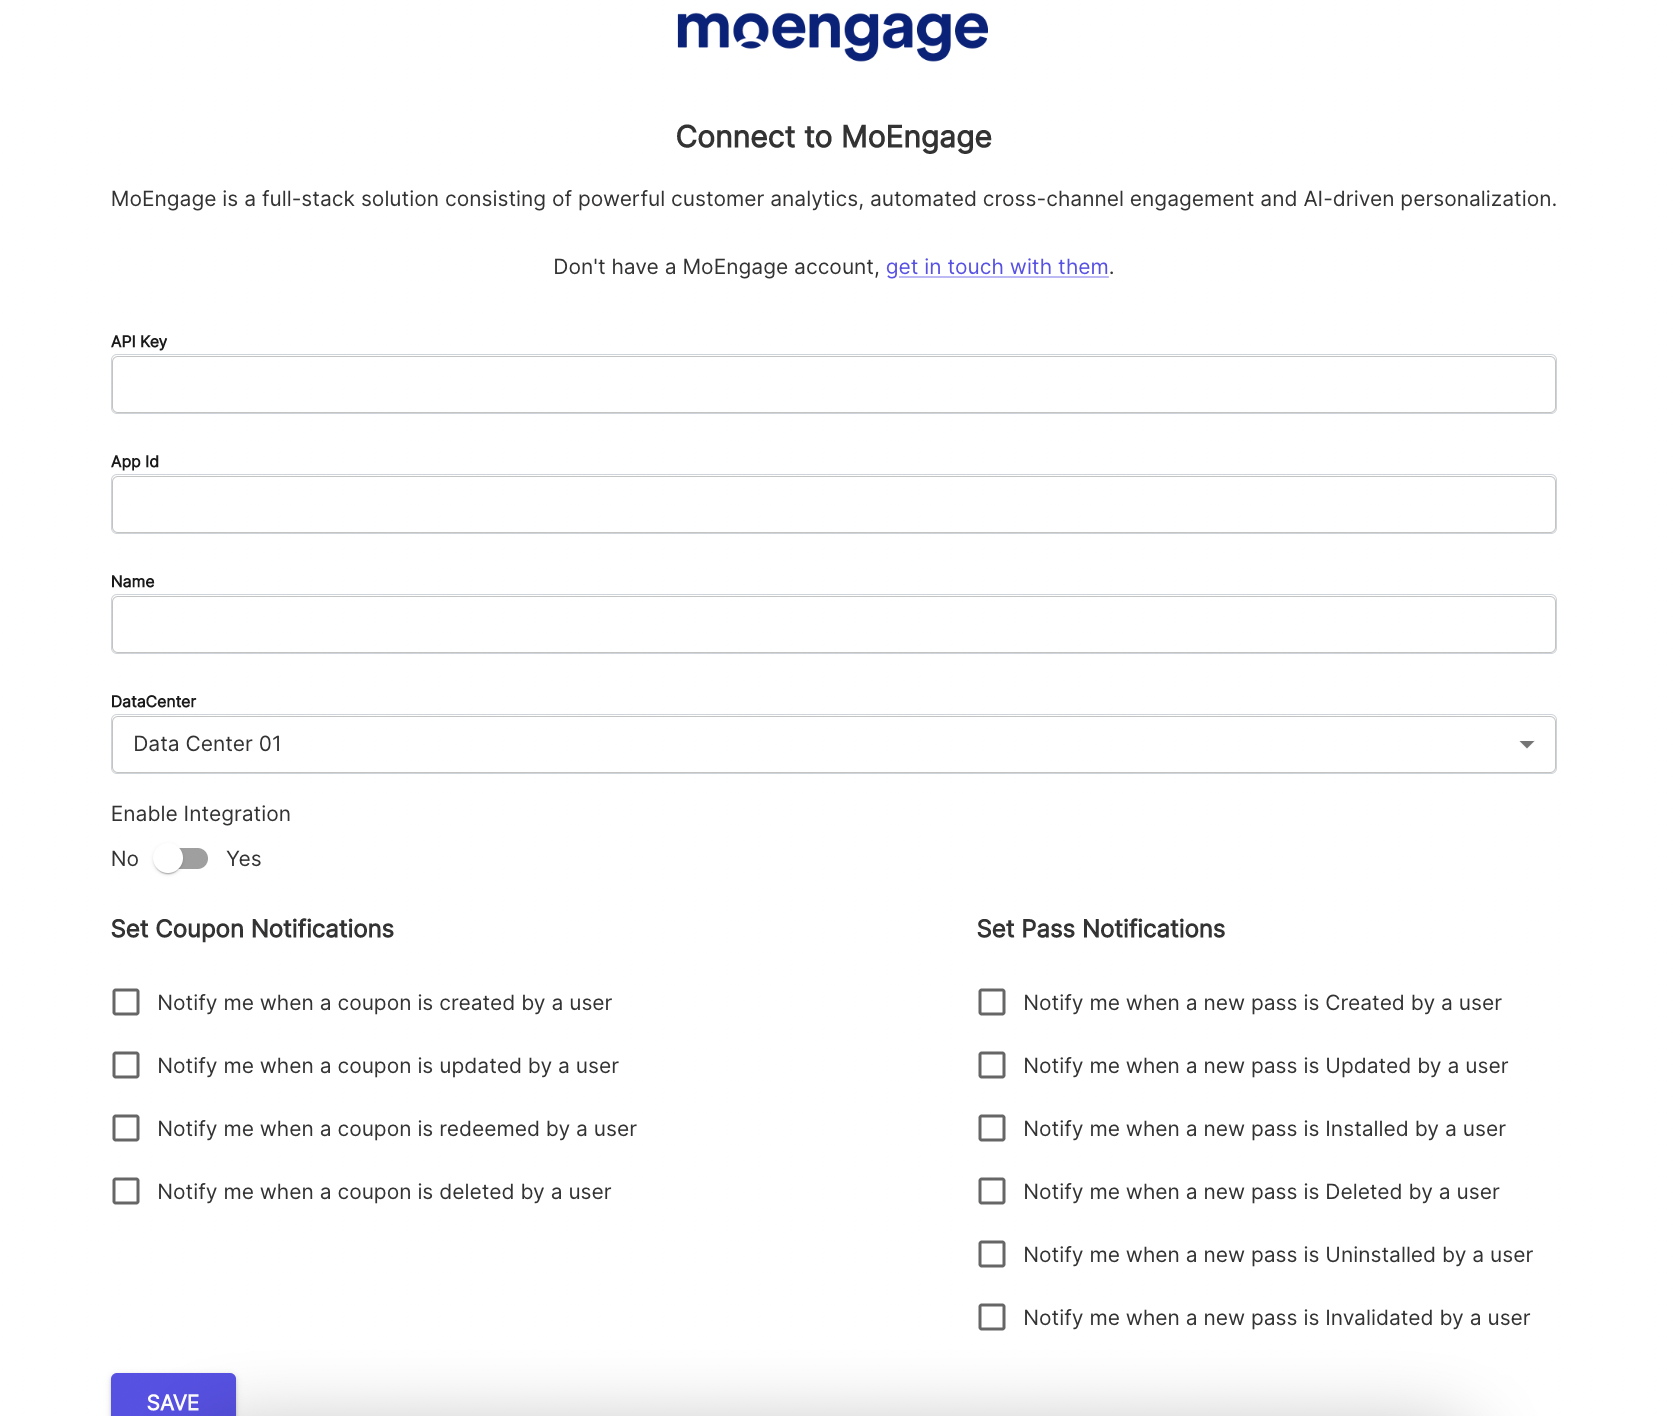Enable new pass Uninstalled notification
The height and width of the screenshot is (1416, 1680).
coord(992,1254)
